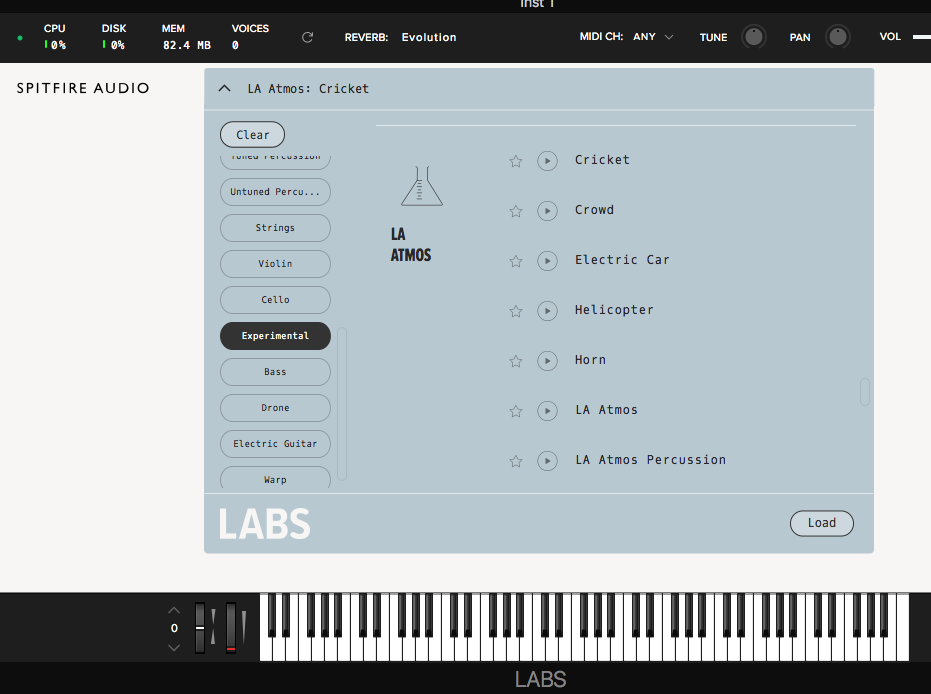
Task: Play the Helicopter preset preview
Action: [547, 311]
